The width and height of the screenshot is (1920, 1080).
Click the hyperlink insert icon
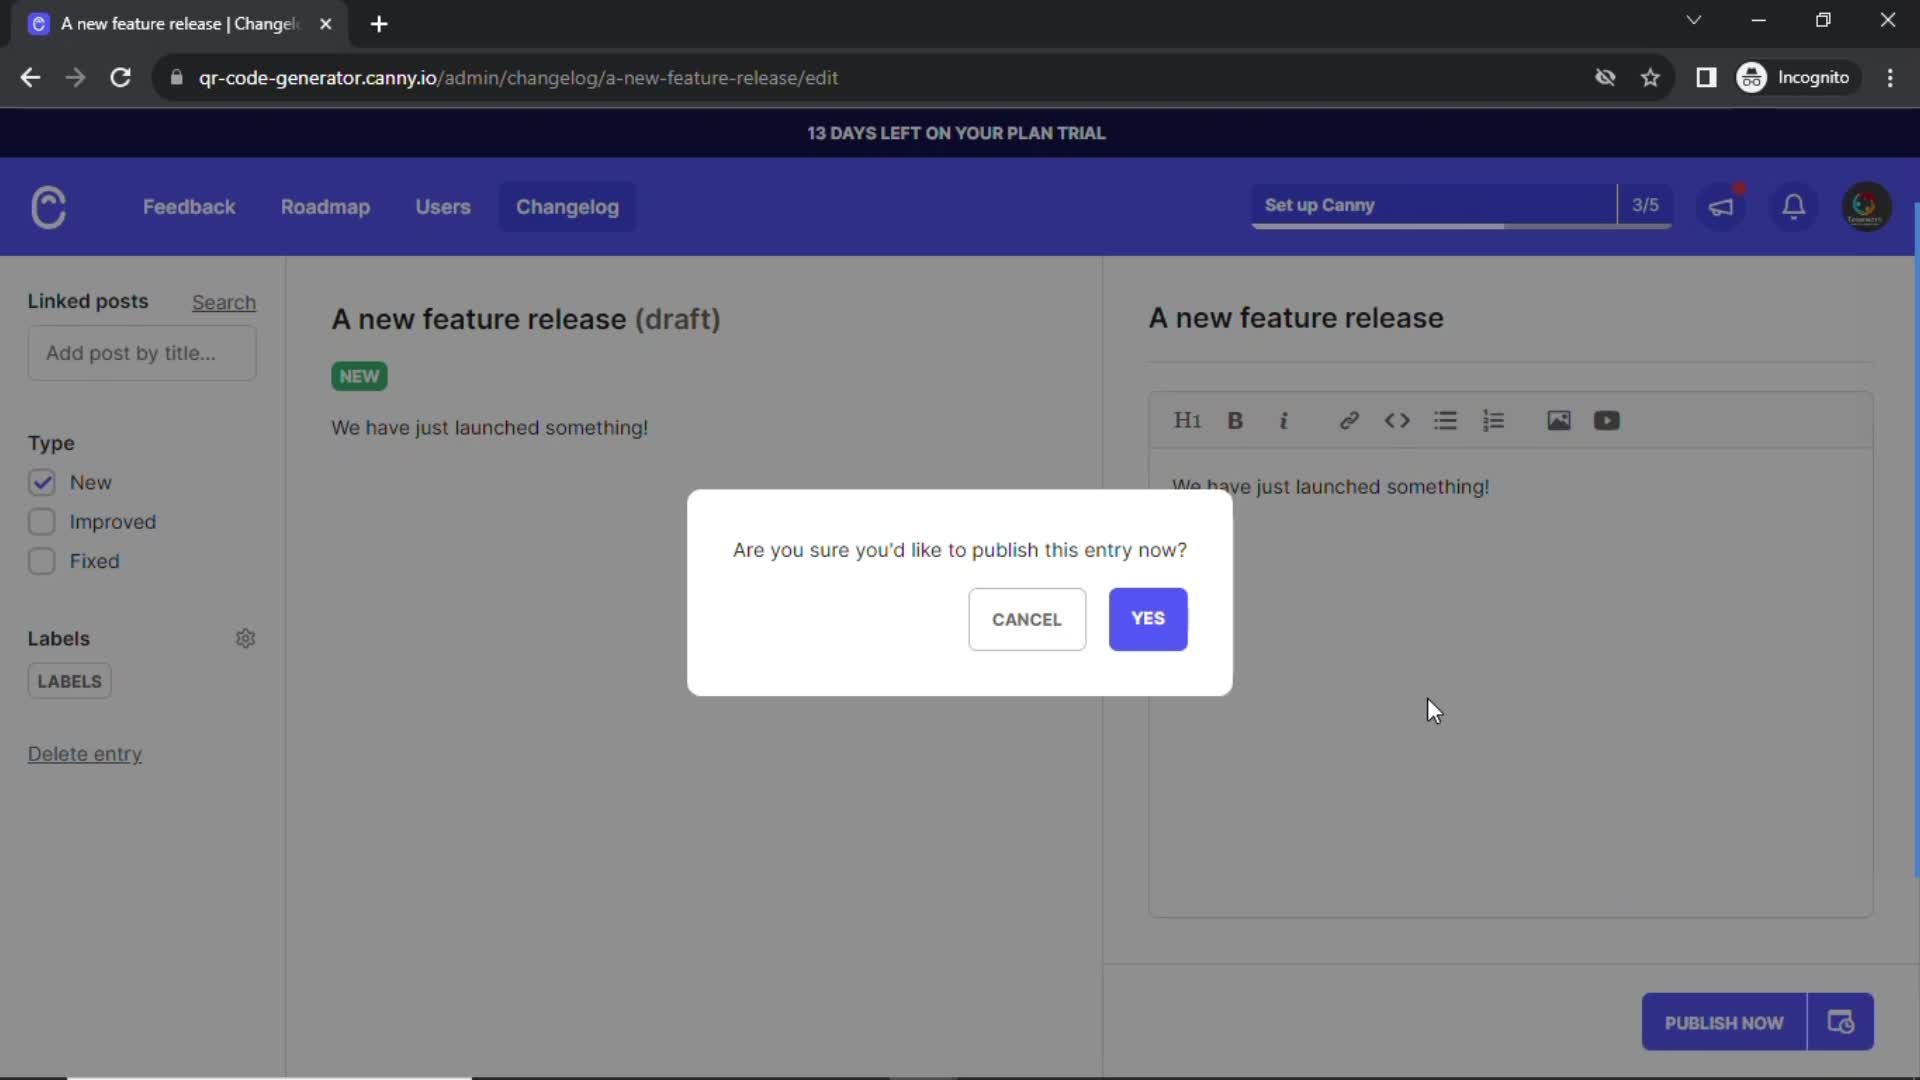tap(1349, 419)
